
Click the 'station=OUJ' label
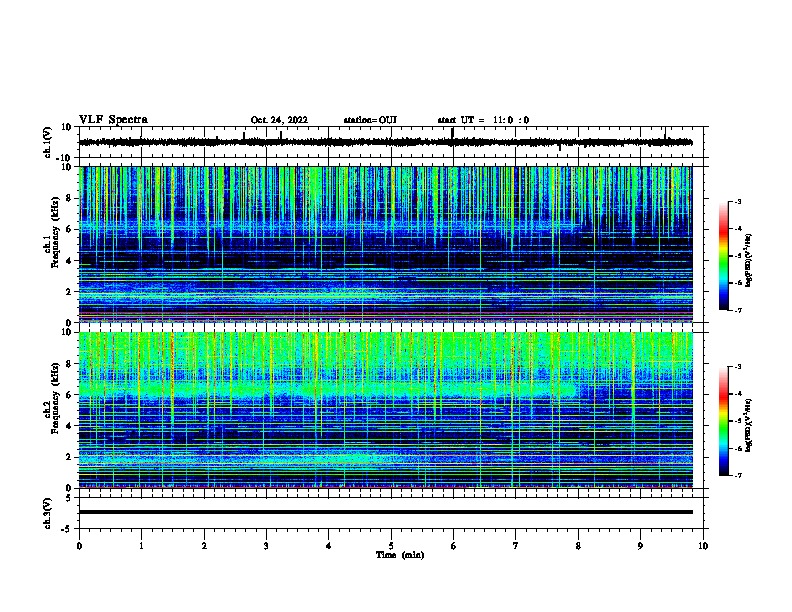[x=370, y=120]
